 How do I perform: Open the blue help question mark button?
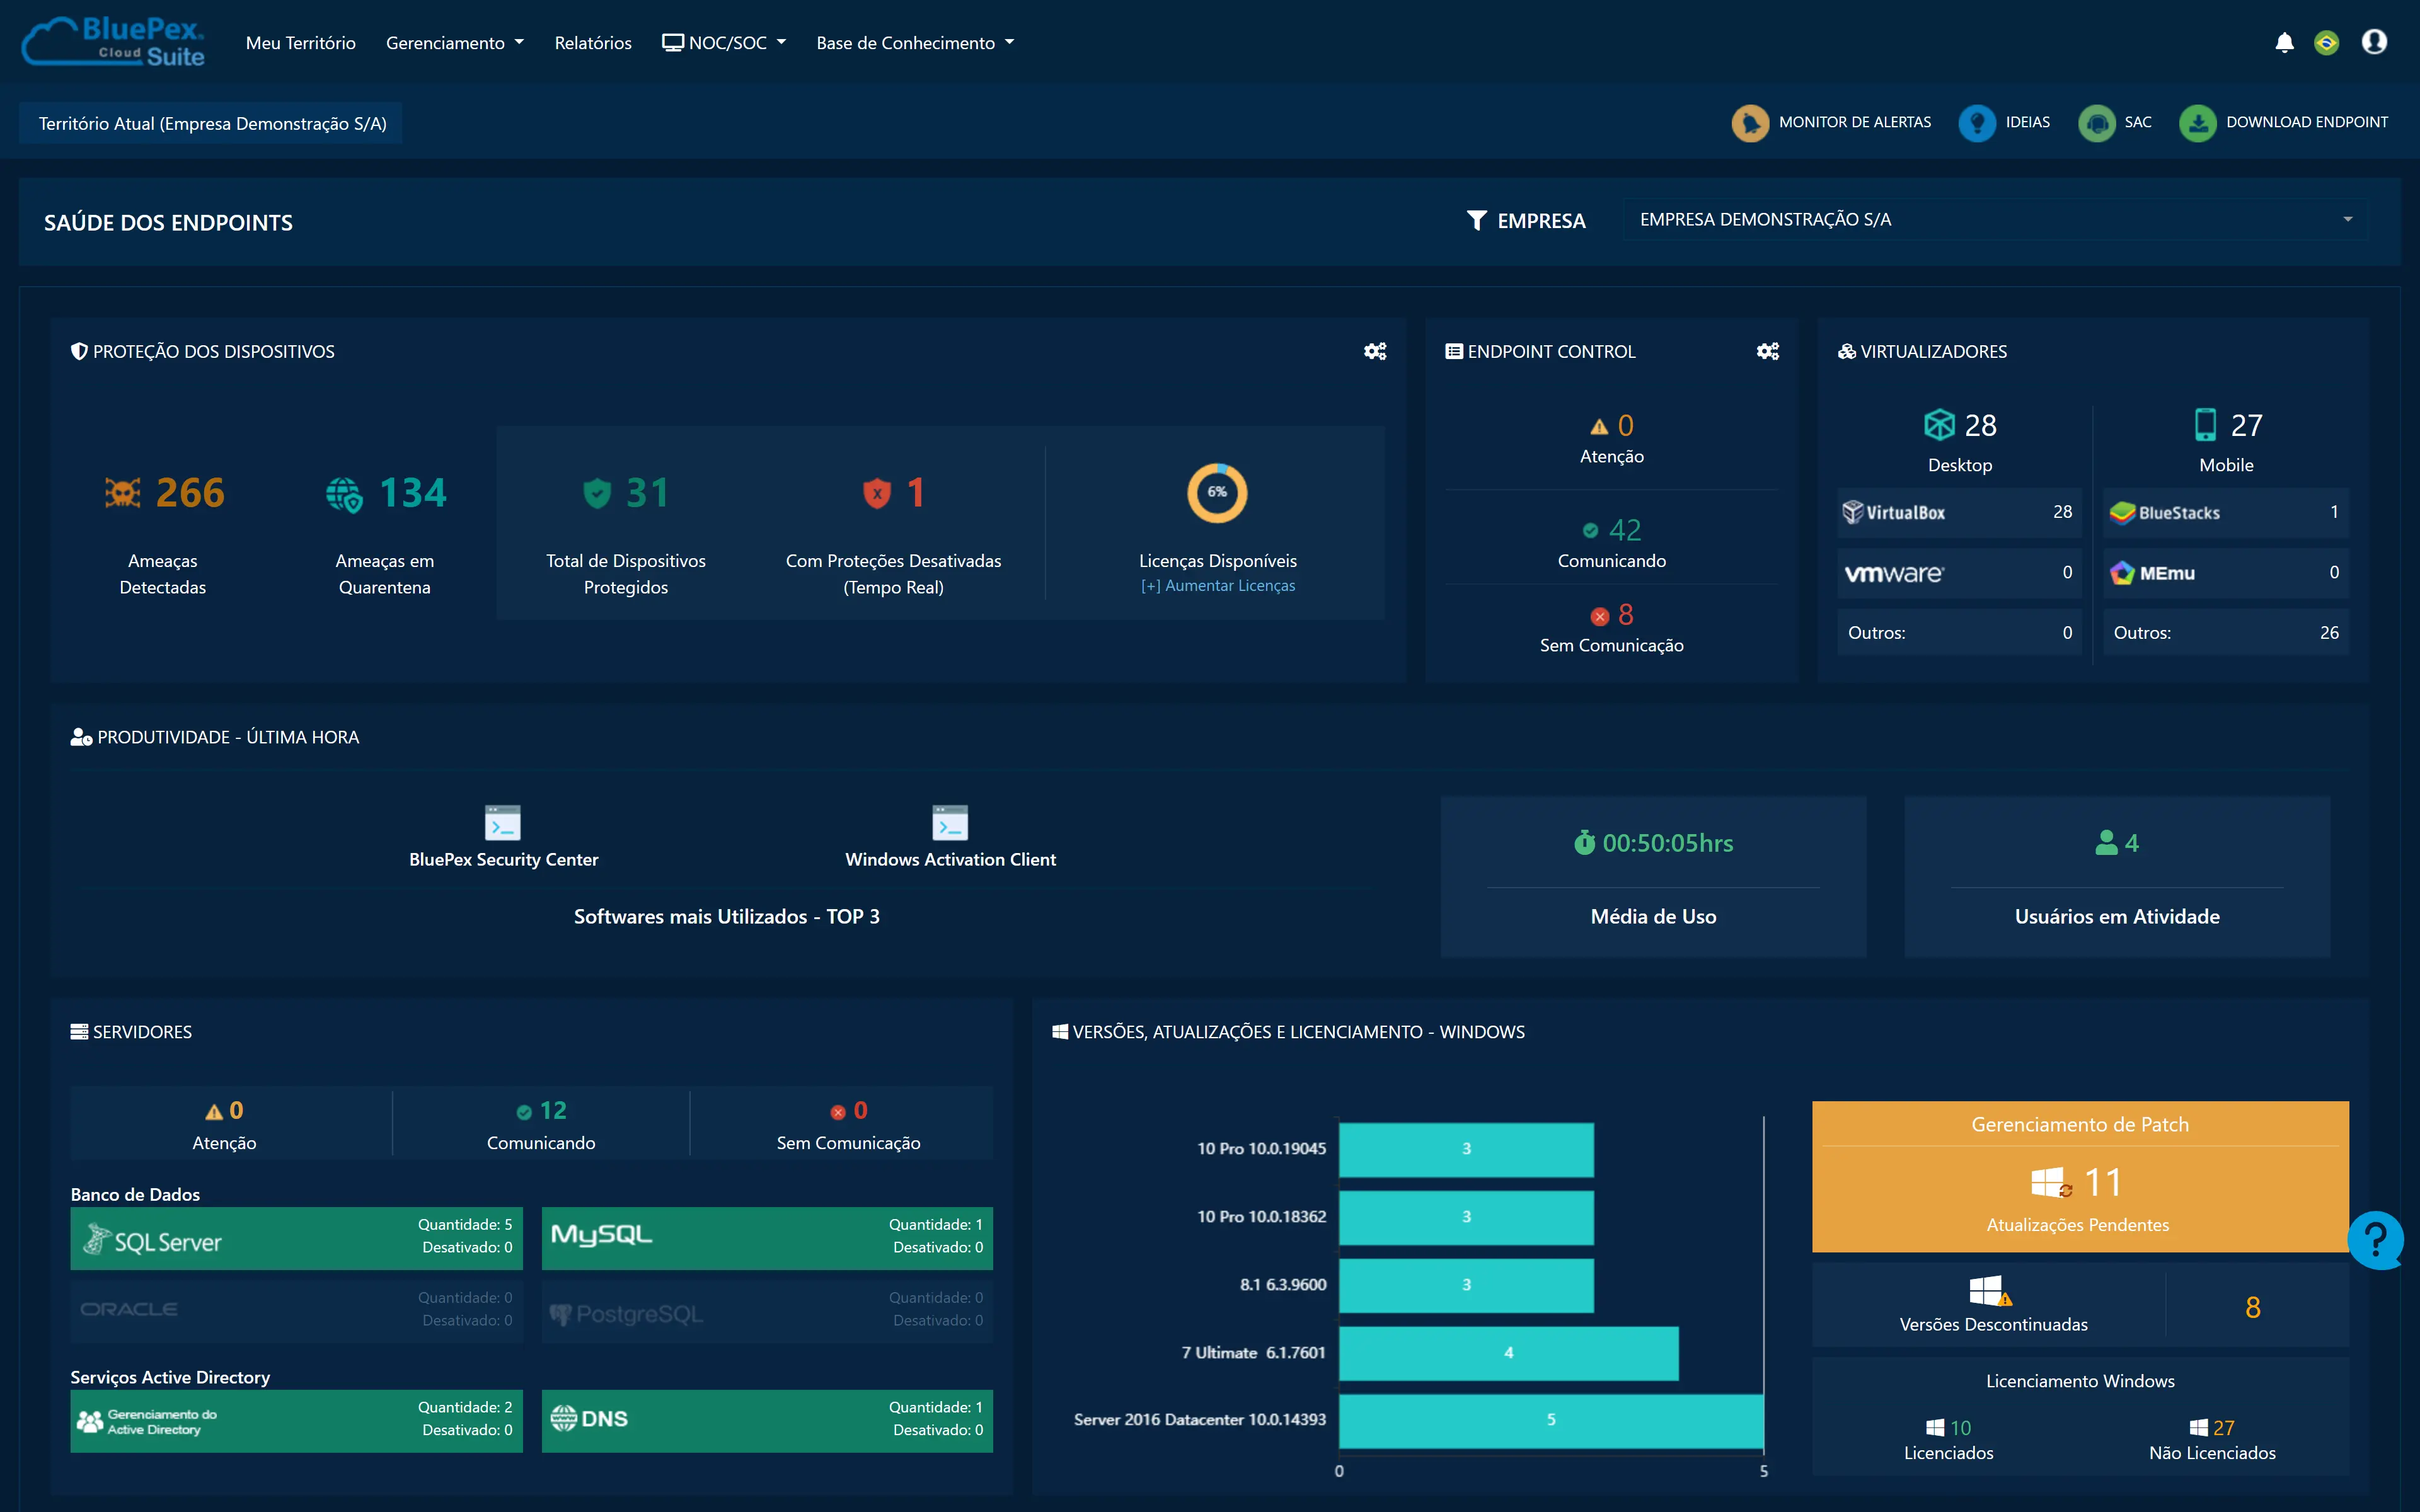tap(2376, 1240)
